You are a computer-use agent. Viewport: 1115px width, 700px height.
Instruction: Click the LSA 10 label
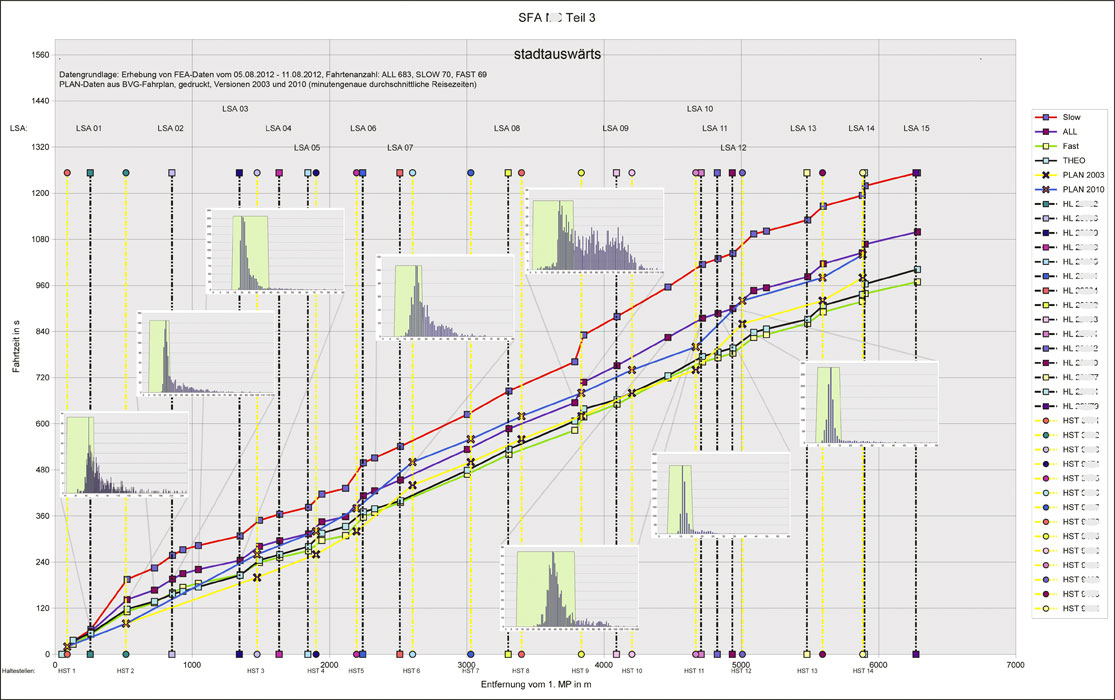(x=700, y=109)
